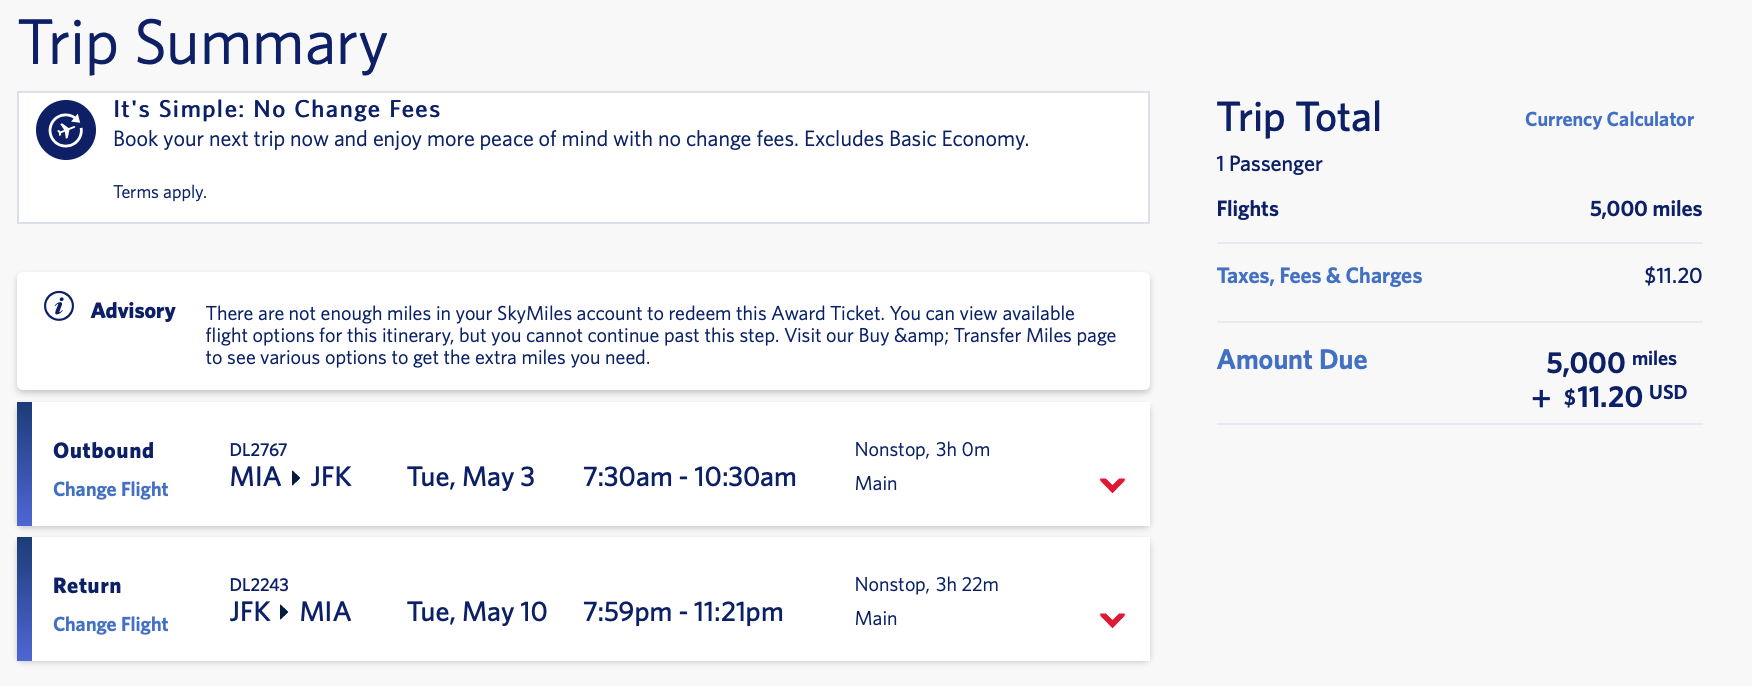Expand outbound flight DL2767 details

click(1112, 485)
